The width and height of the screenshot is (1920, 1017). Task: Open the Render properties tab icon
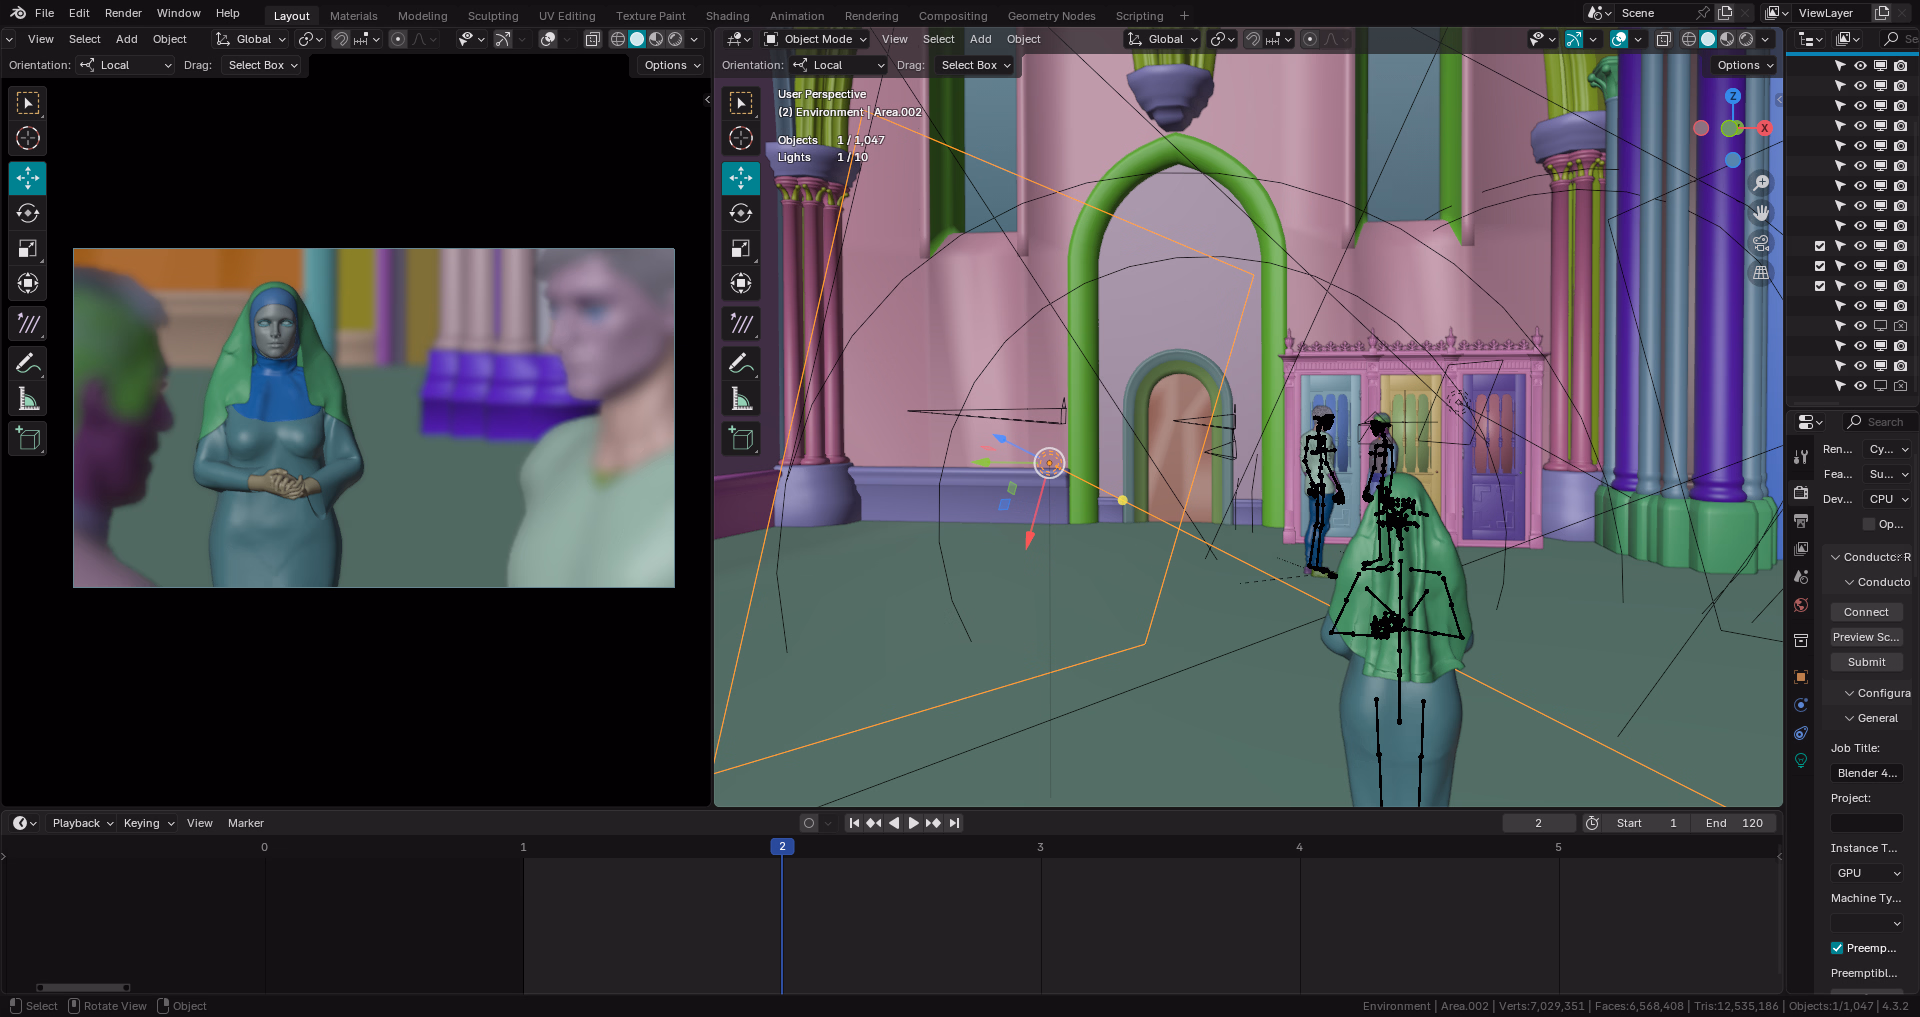pos(1801,493)
